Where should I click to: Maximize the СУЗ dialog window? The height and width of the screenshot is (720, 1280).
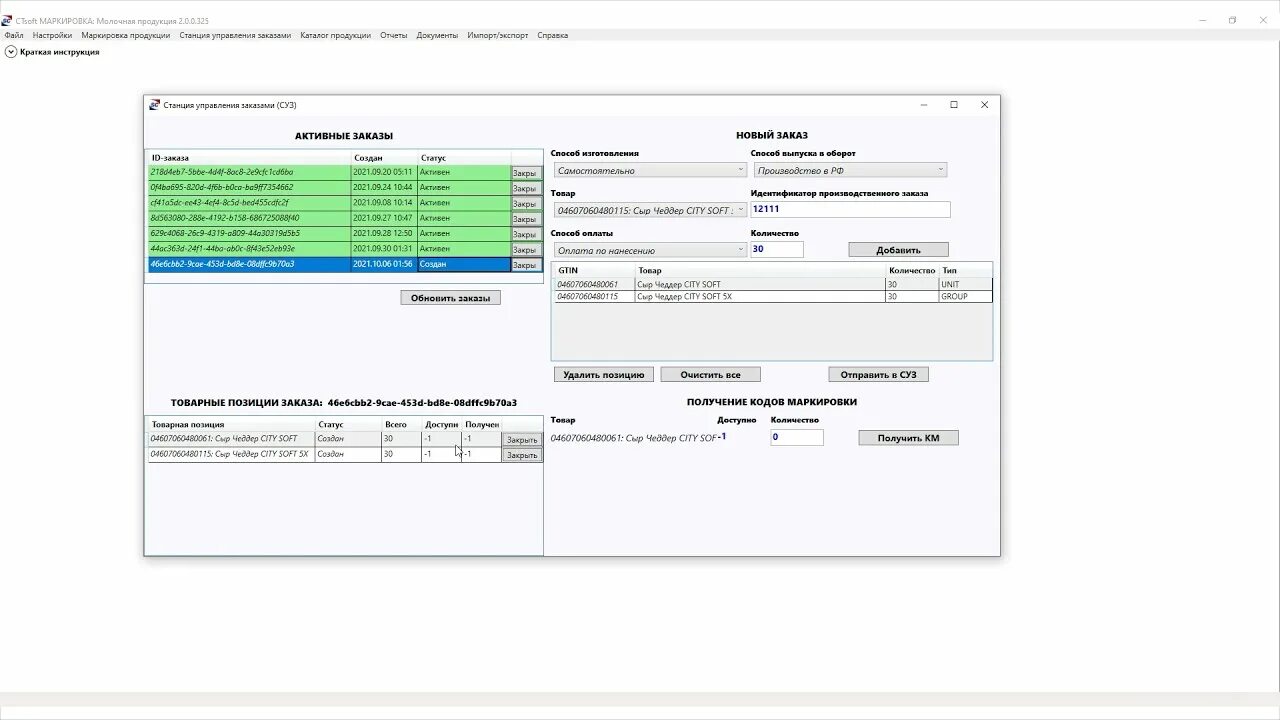[x=954, y=105]
